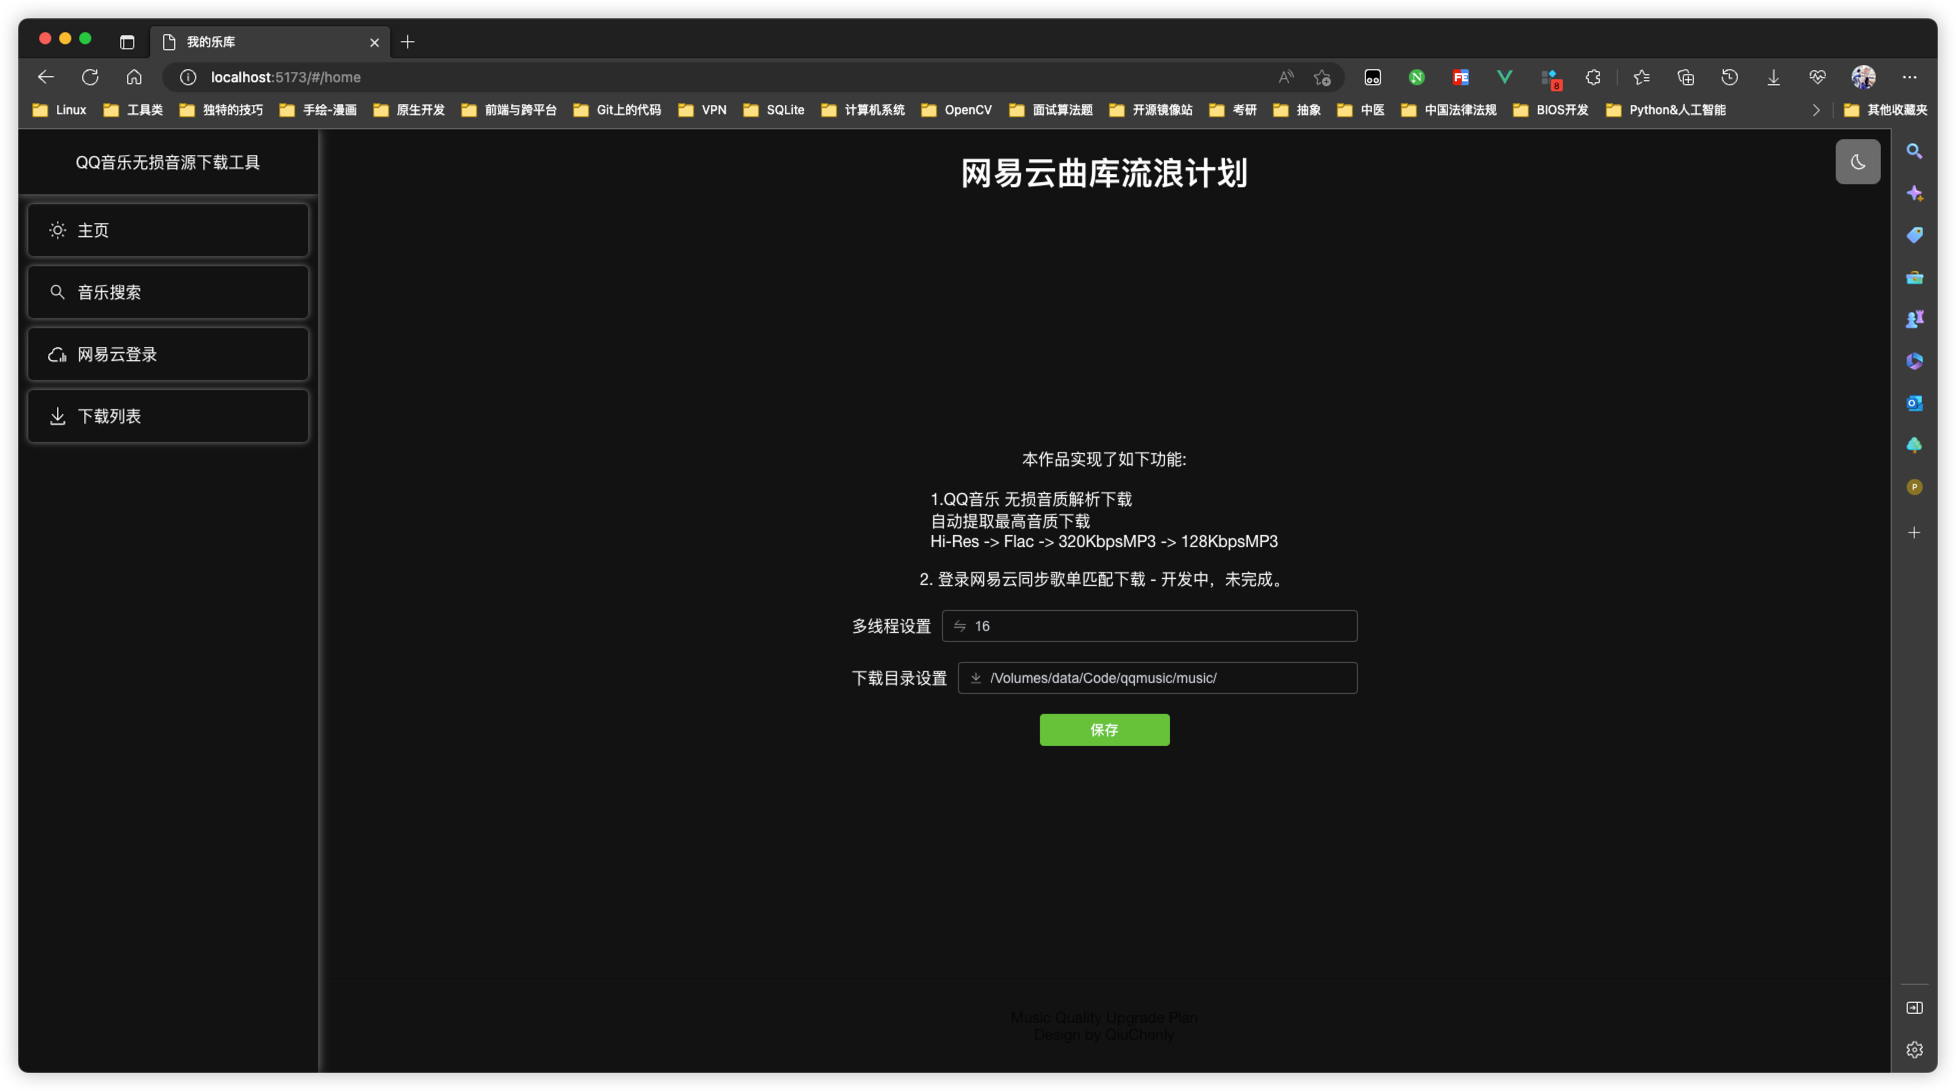The height and width of the screenshot is (1091, 1956).
Task: Open the sidebar search magnifier icon
Action: click(x=1914, y=151)
